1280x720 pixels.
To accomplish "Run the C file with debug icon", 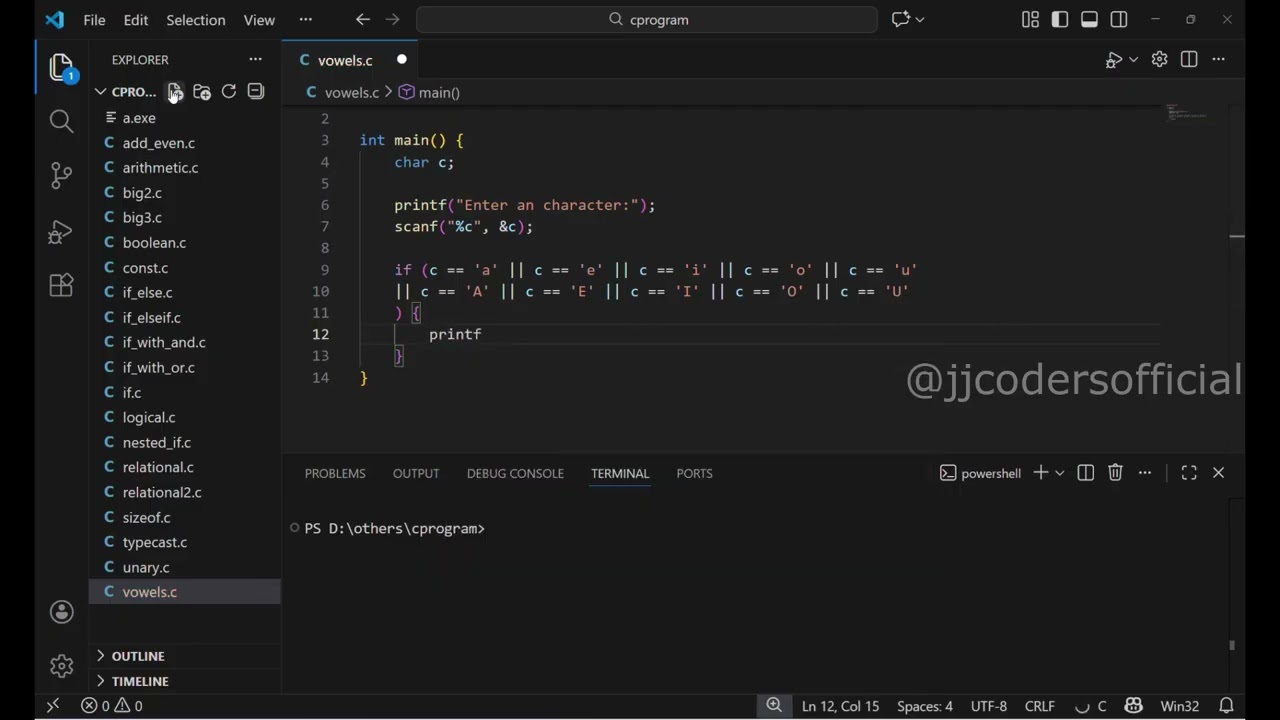I will (x=1114, y=60).
